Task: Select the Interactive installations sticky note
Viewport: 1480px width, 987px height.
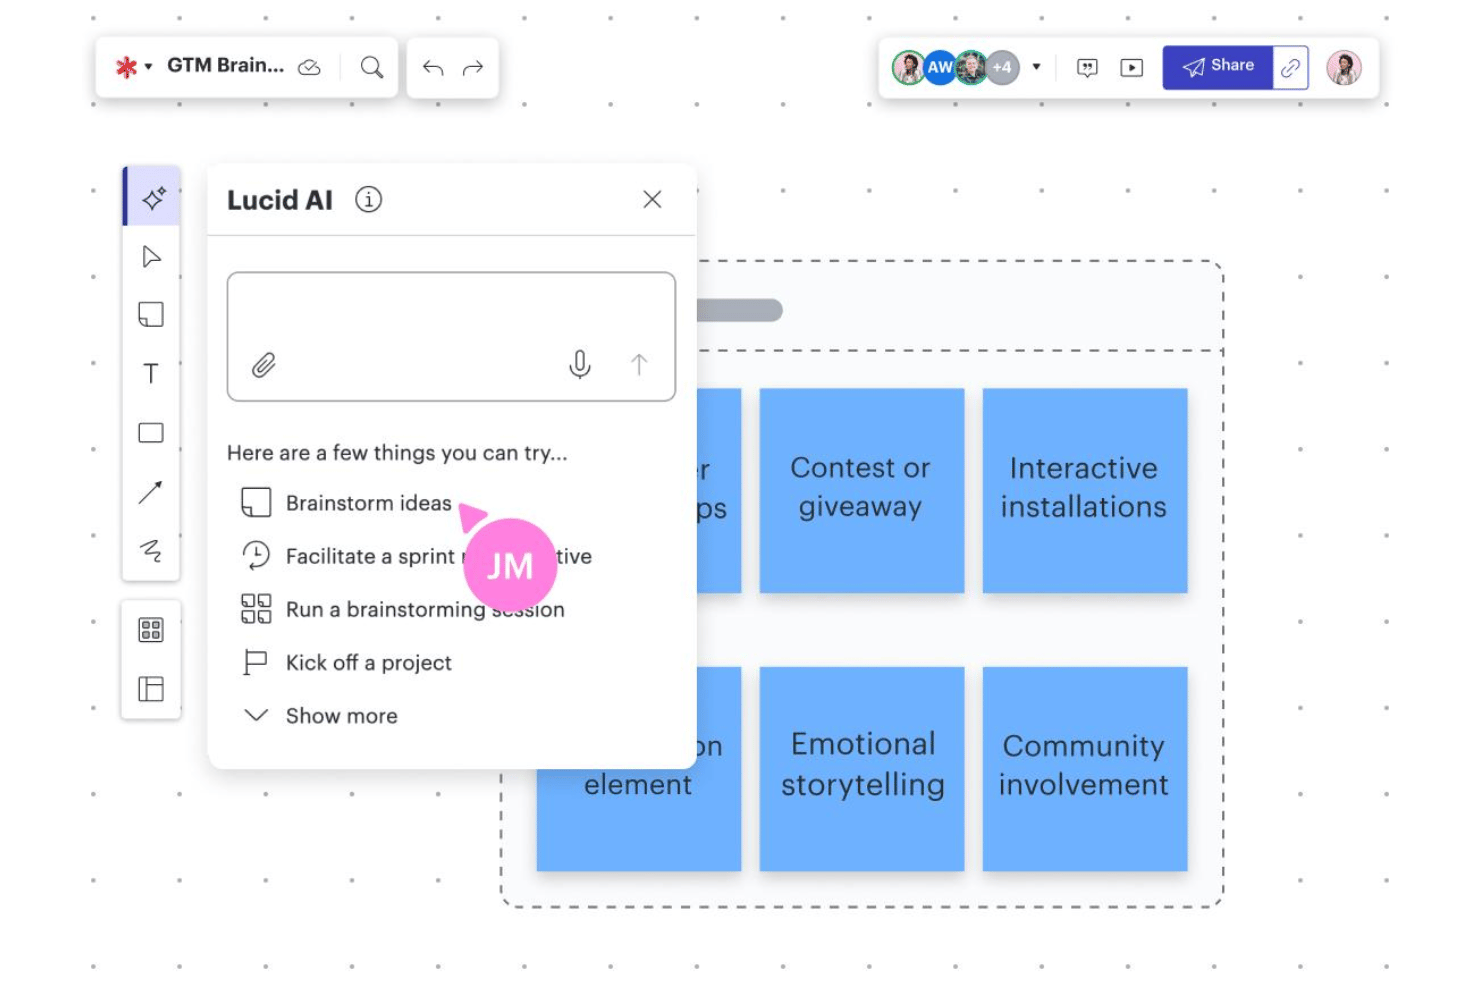Action: point(1085,490)
